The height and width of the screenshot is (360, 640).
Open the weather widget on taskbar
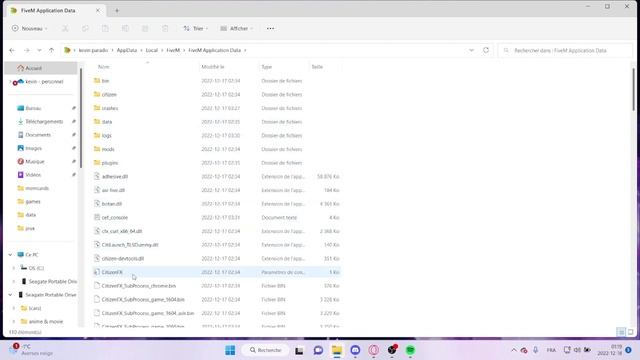(31, 350)
